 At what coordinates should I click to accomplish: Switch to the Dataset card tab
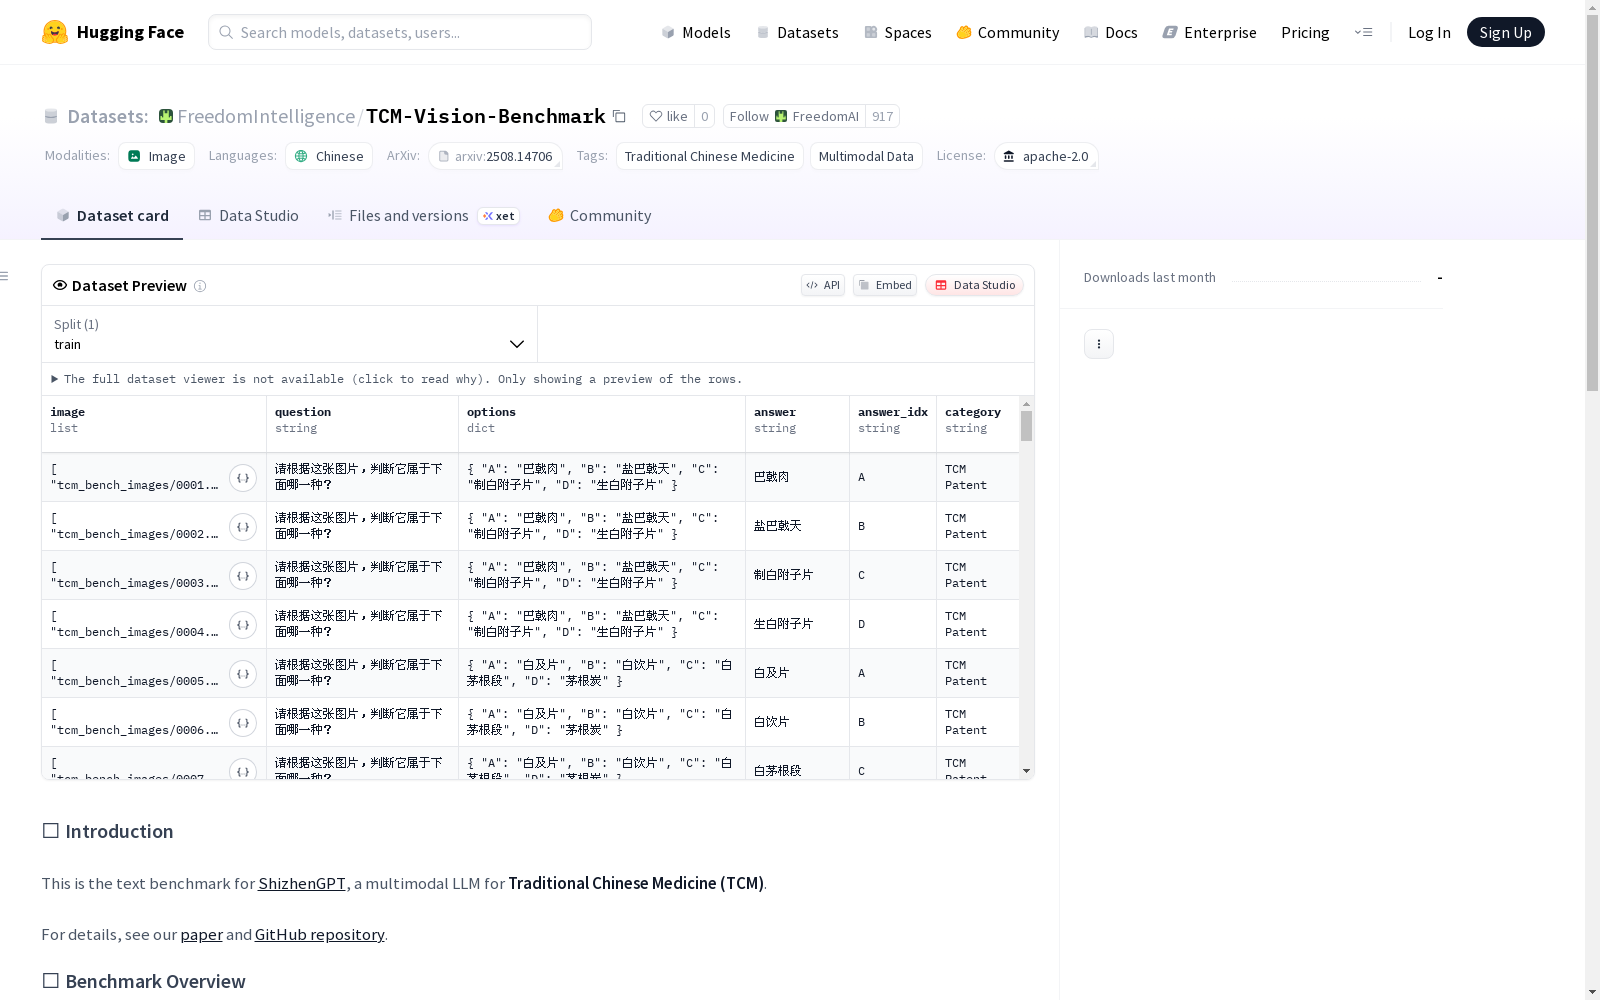coord(112,216)
